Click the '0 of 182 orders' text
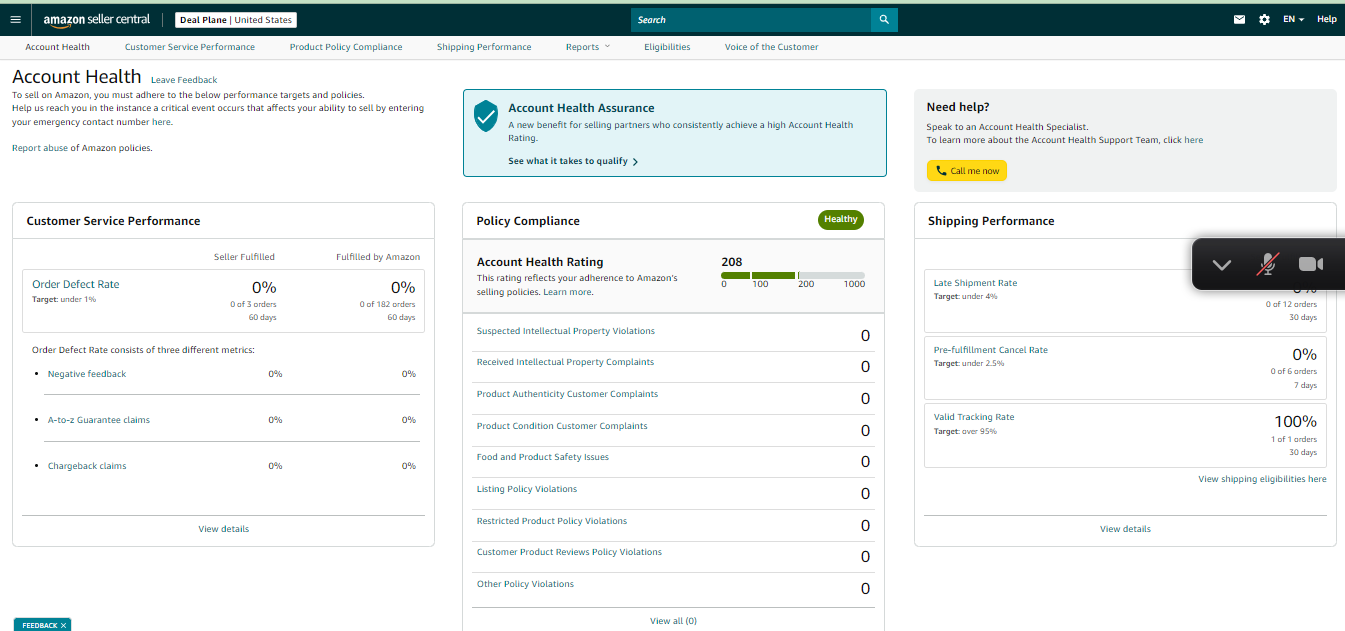Image resolution: width=1345 pixels, height=631 pixels. [388, 304]
